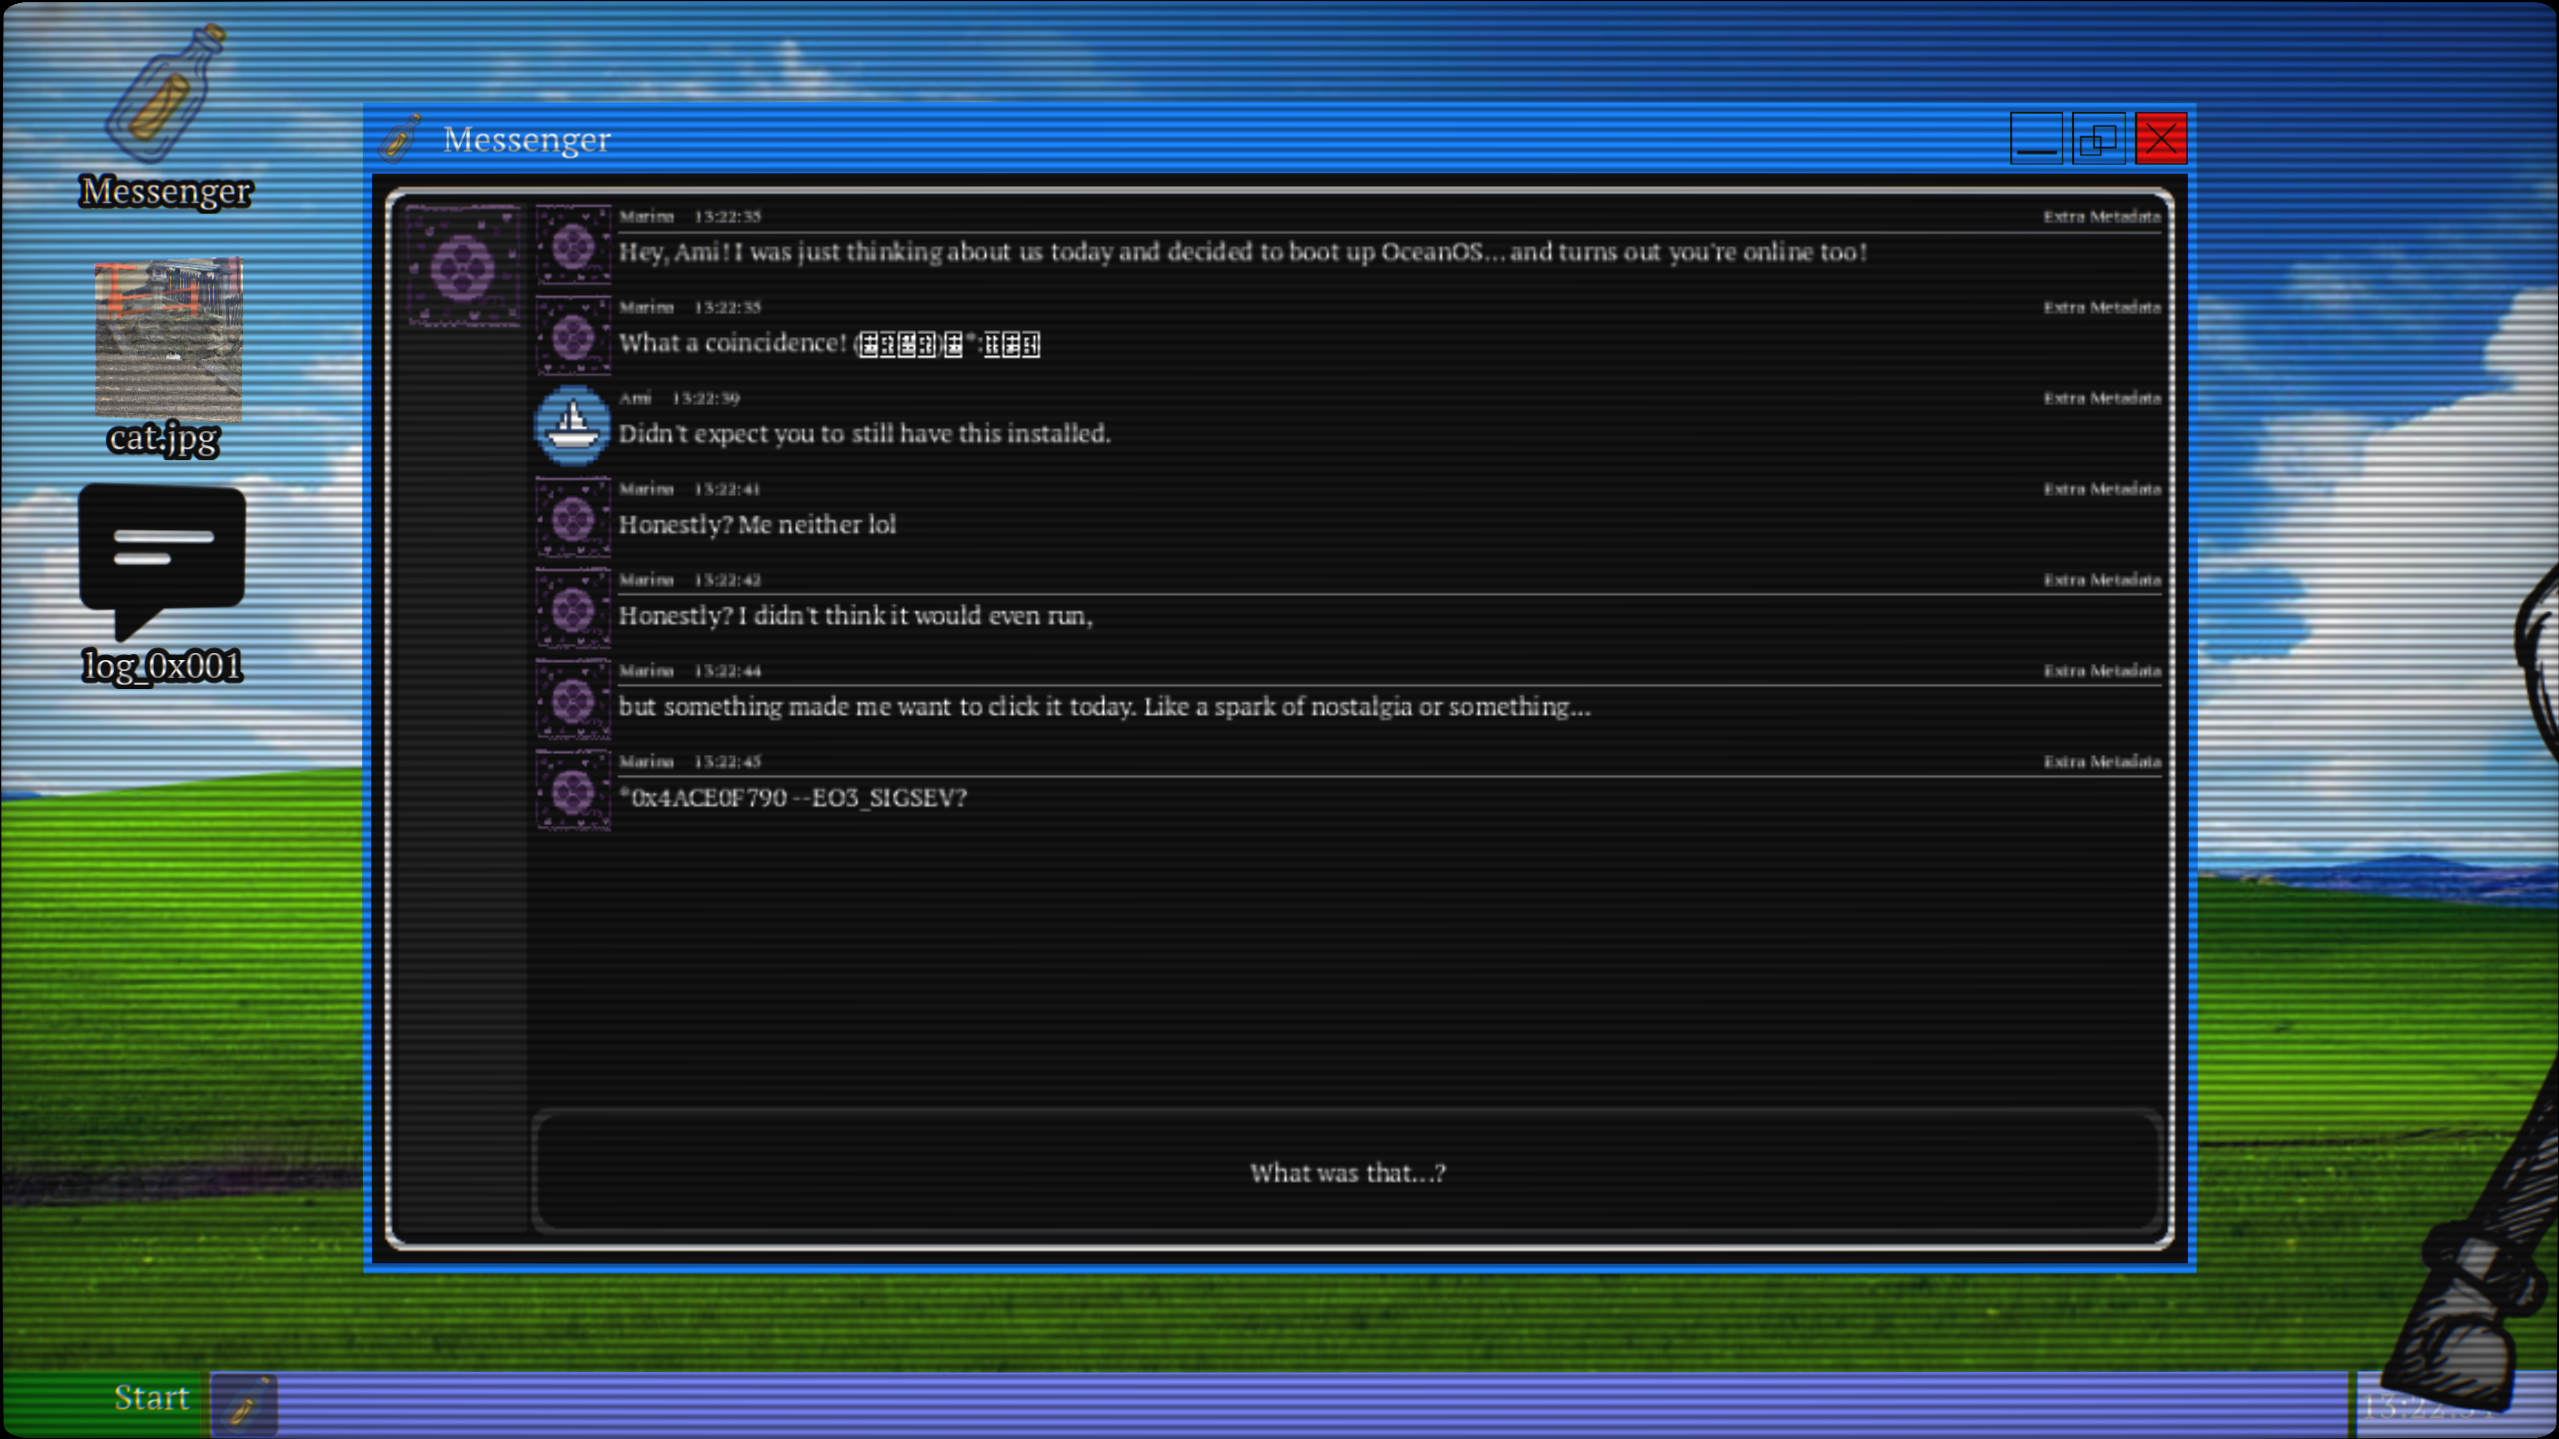
Task: Click Ami's sailboat avatar in chat
Action: [x=572, y=426]
